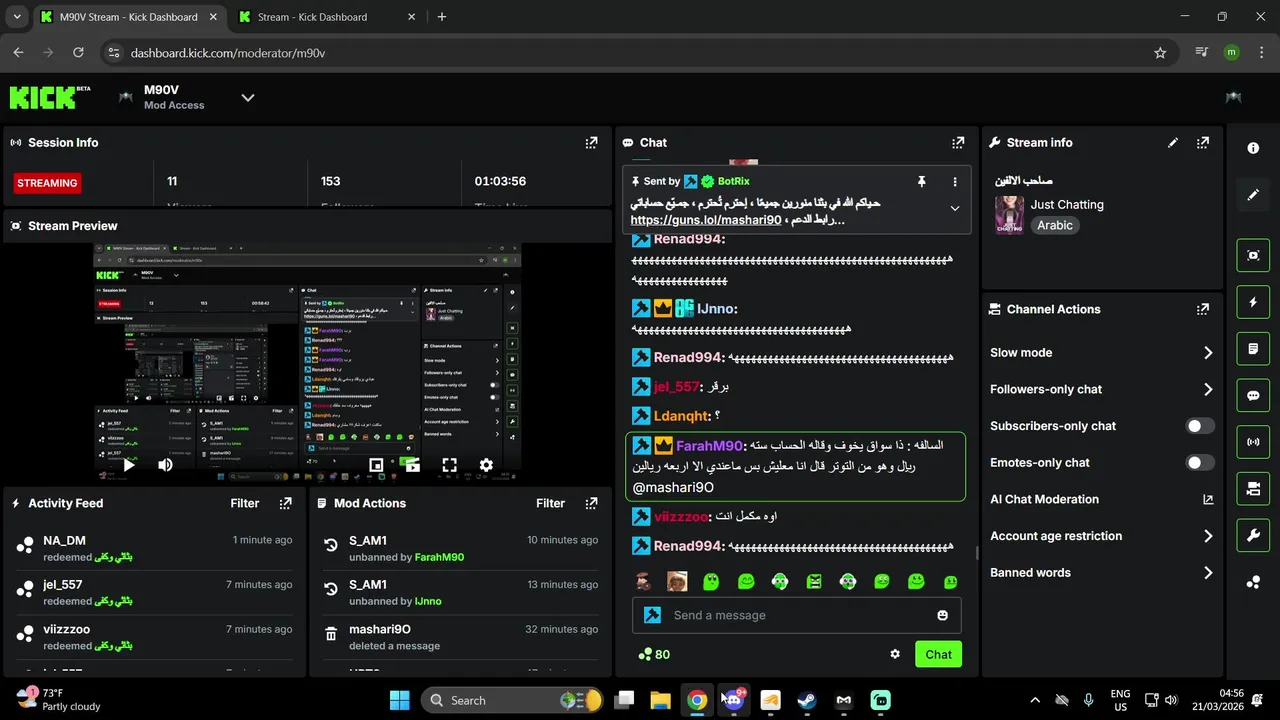1280x720 pixels.
Task: Click the STREAMING status badge
Action: click(47, 183)
